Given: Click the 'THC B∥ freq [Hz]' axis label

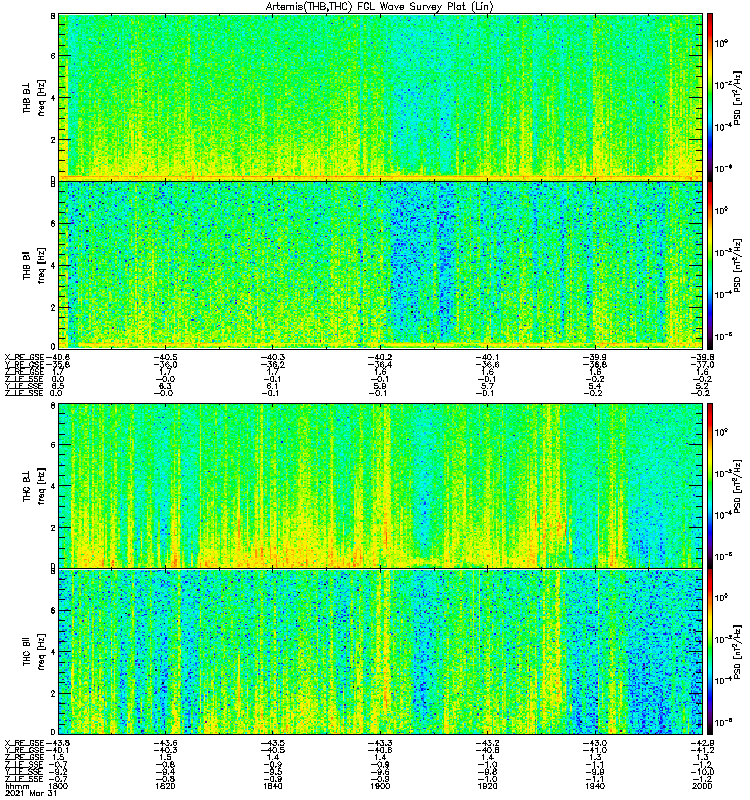Looking at the screenshot, I should (34, 652).
